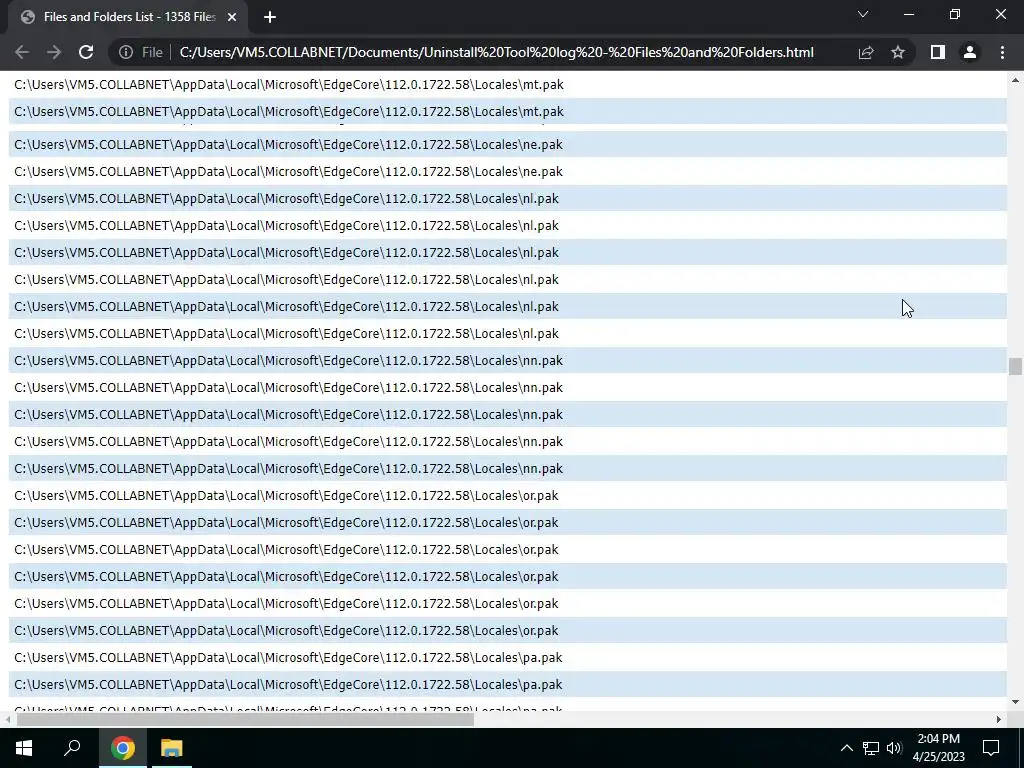View site information for the File URL
Viewport: 1024px width, 768px height.
[x=126, y=52]
